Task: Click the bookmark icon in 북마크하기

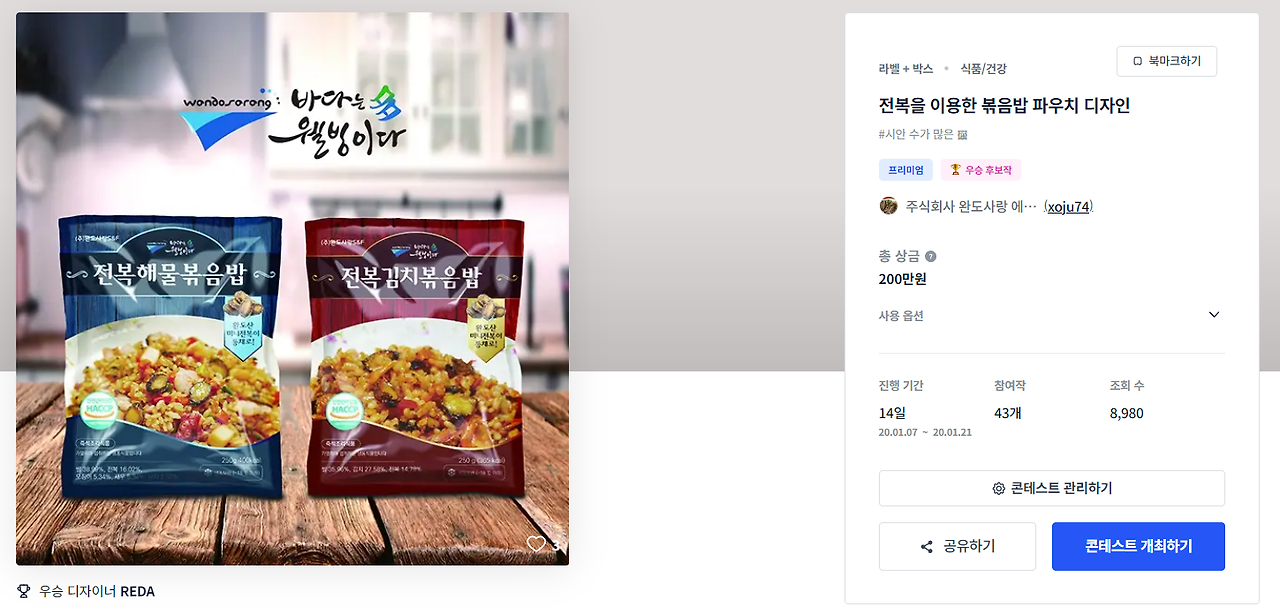Action: click(x=1138, y=61)
